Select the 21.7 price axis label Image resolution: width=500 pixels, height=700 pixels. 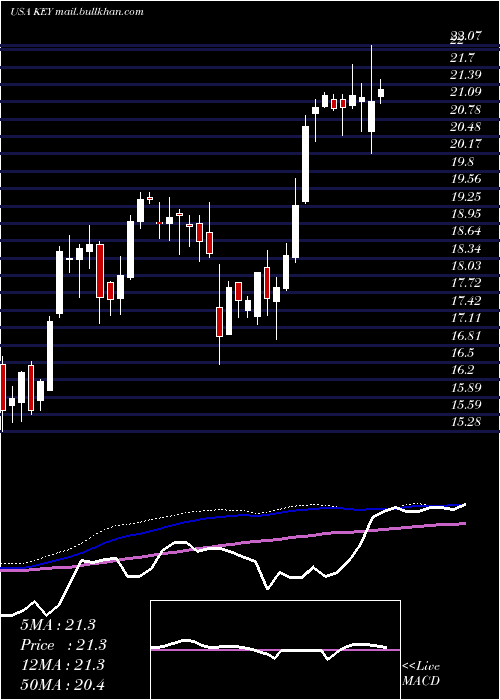[x=463, y=58]
